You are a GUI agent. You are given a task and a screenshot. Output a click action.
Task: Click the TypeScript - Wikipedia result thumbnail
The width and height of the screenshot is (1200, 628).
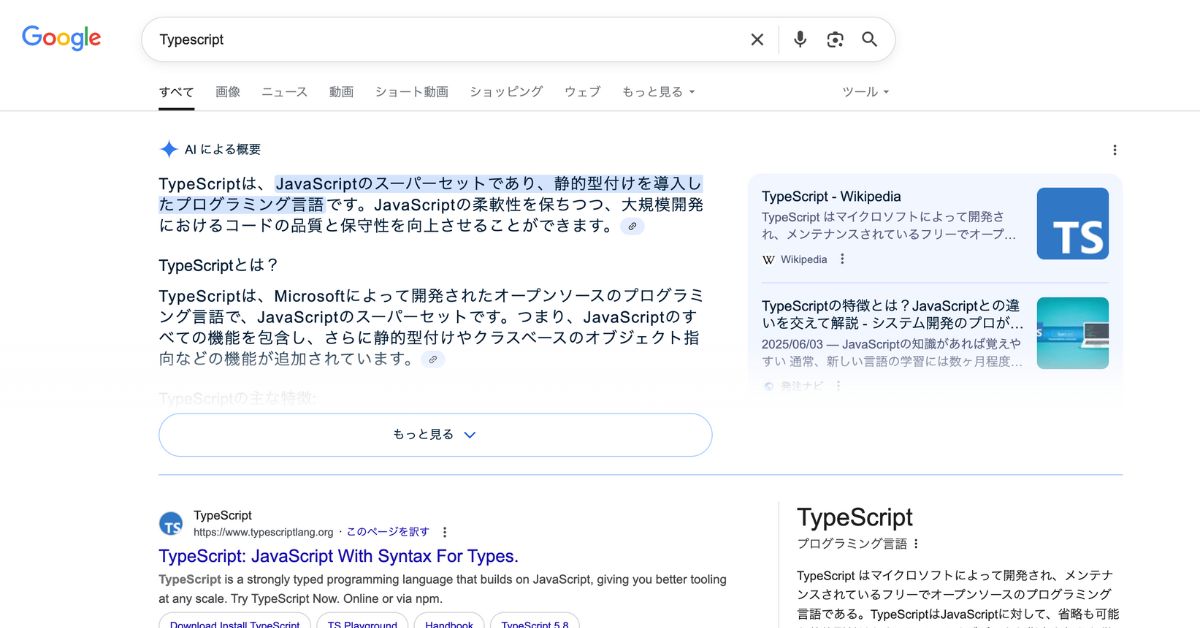click(x=1072, y=224)
